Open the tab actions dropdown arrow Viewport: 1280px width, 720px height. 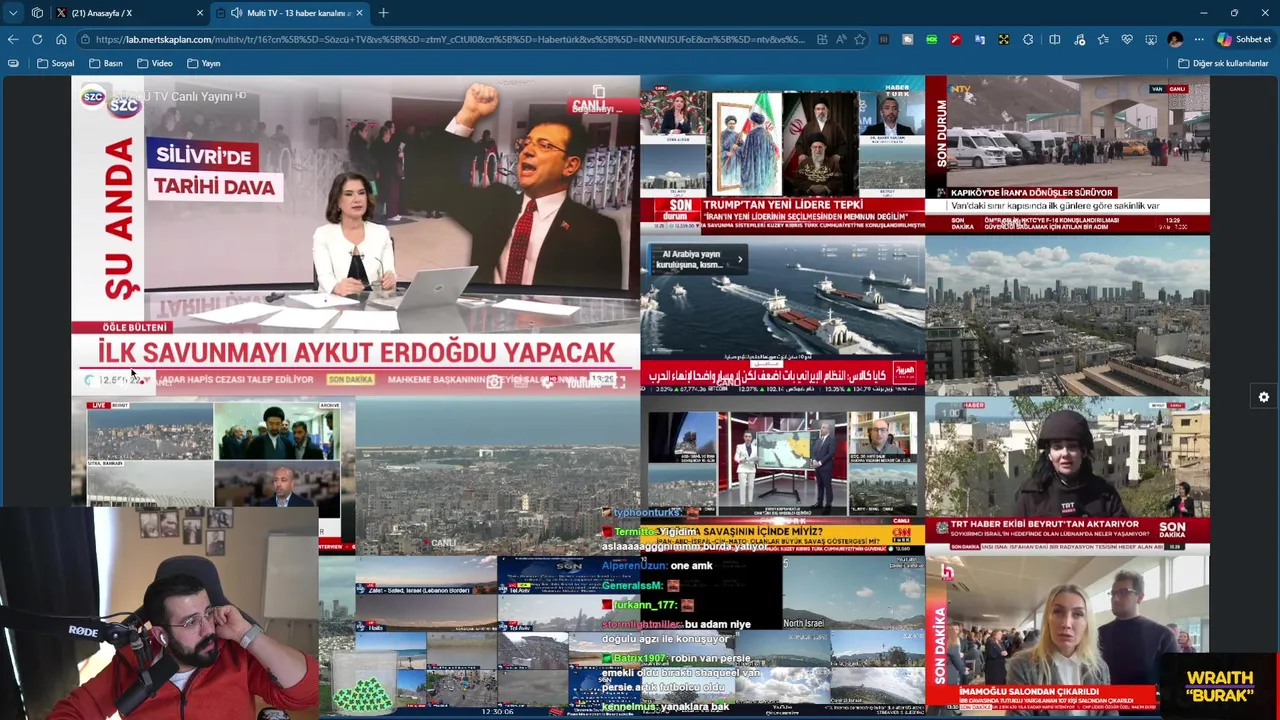pos(13,13)
